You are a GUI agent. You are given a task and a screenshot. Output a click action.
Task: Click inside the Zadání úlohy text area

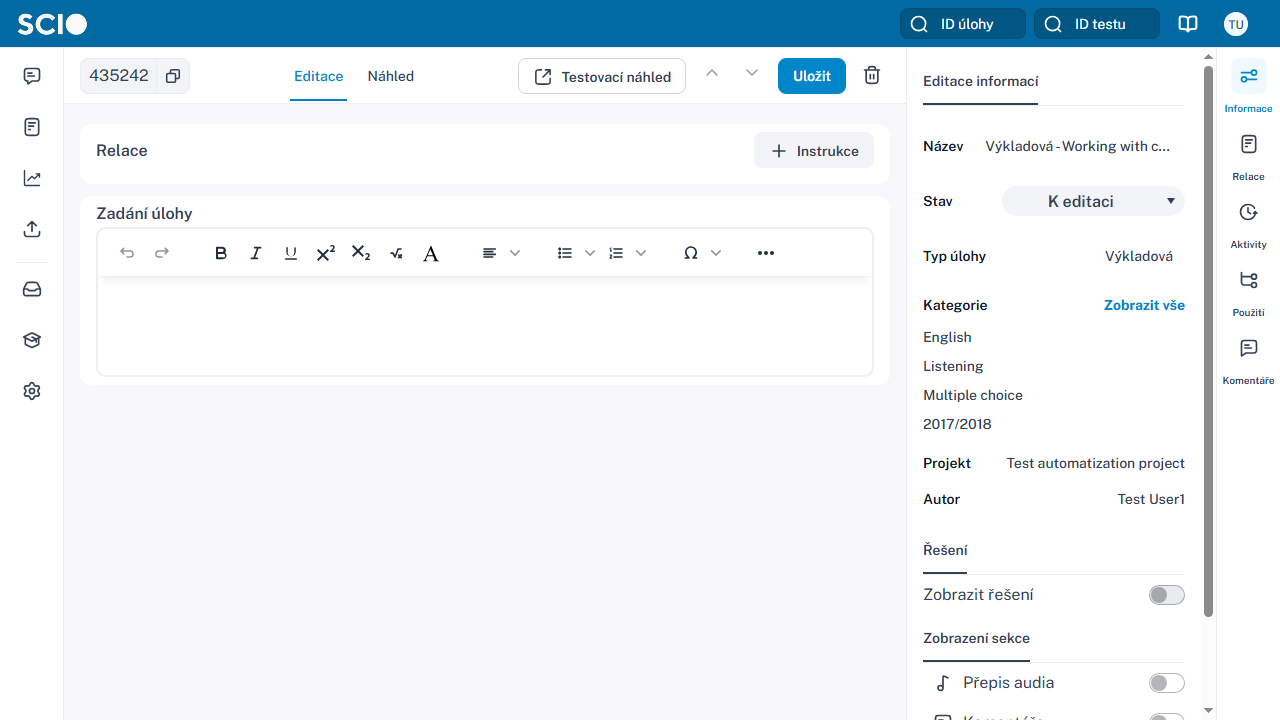coord(485,326)
